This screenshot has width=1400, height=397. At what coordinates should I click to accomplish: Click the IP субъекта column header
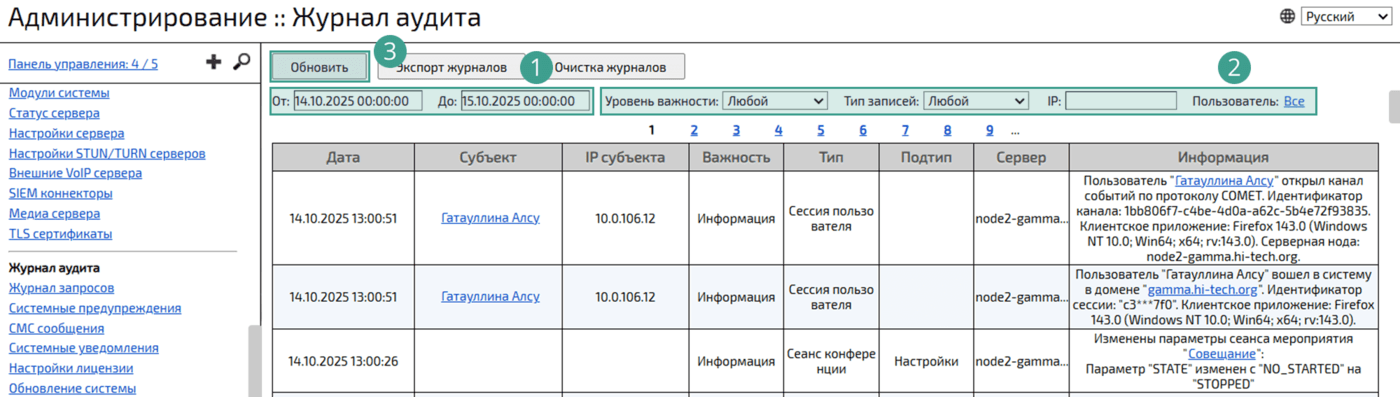(x=625, y=157)
